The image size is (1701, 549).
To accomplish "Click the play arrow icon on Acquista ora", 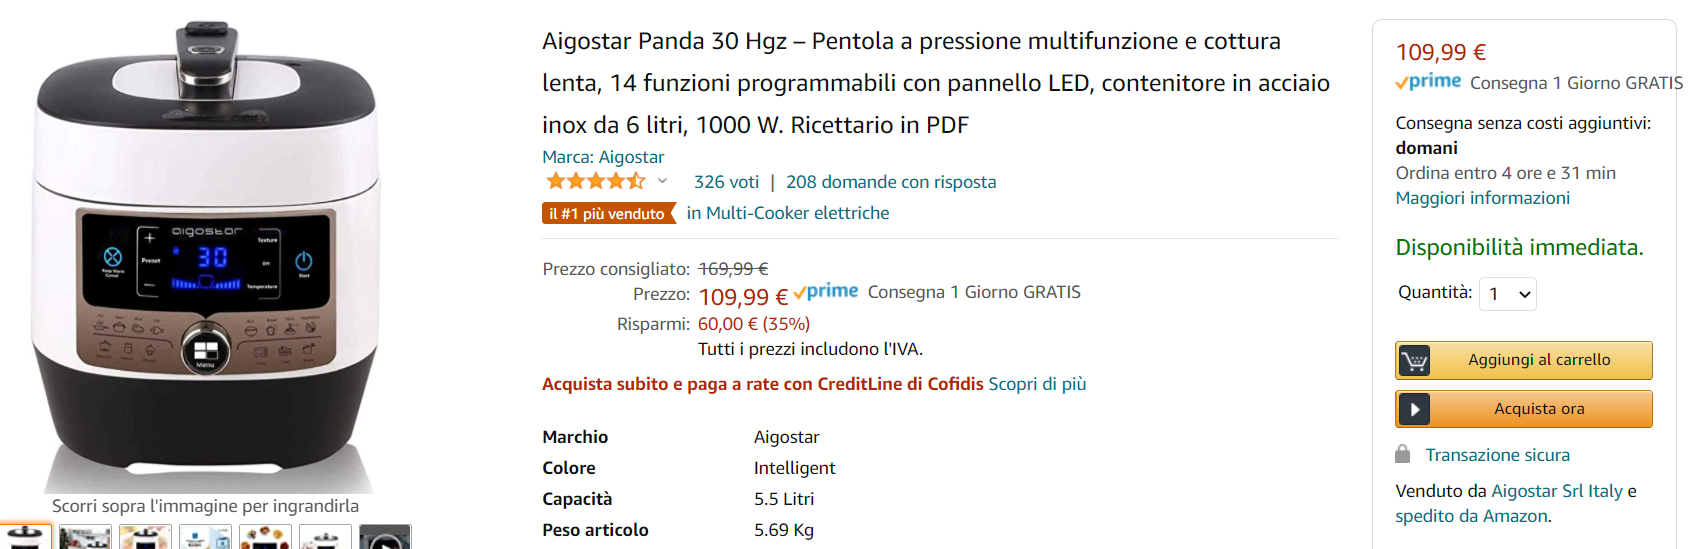I will tap(1414, 409).
